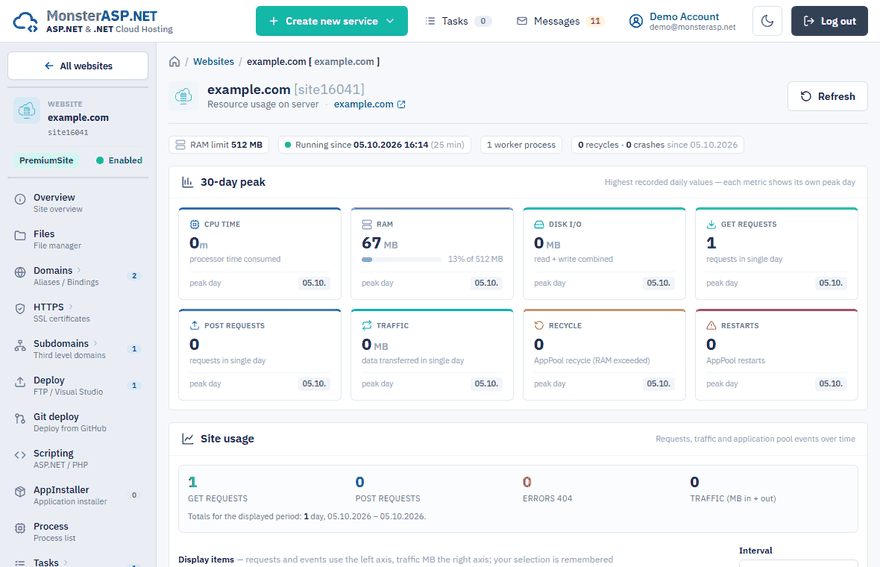Open example.com external link
The height and width of the screenshot is (567, 880).
369,104
